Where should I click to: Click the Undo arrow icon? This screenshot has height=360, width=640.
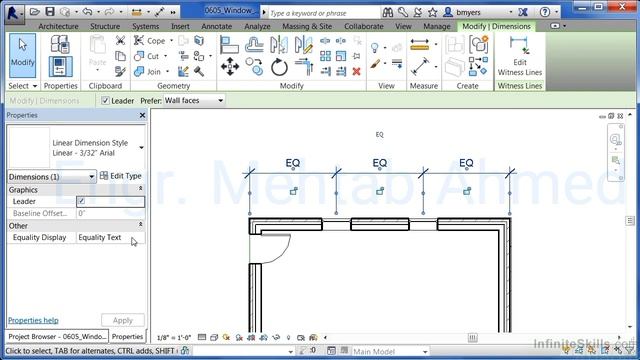click(x=87, y=12)
